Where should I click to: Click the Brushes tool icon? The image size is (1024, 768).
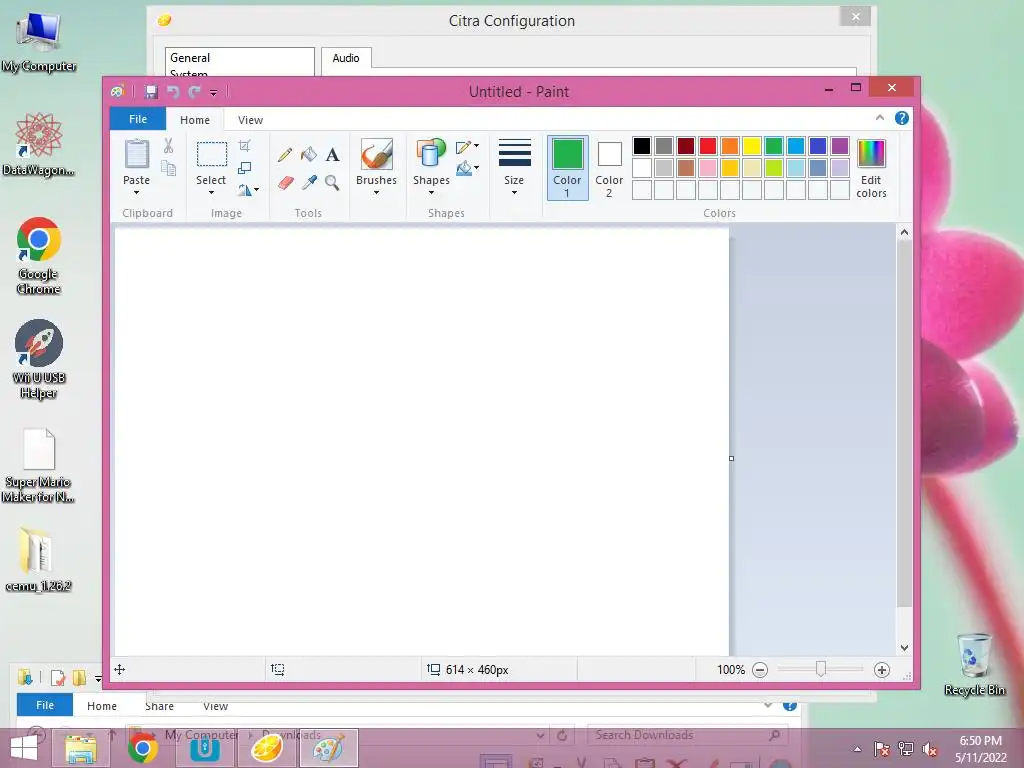[x=377, y=154]
